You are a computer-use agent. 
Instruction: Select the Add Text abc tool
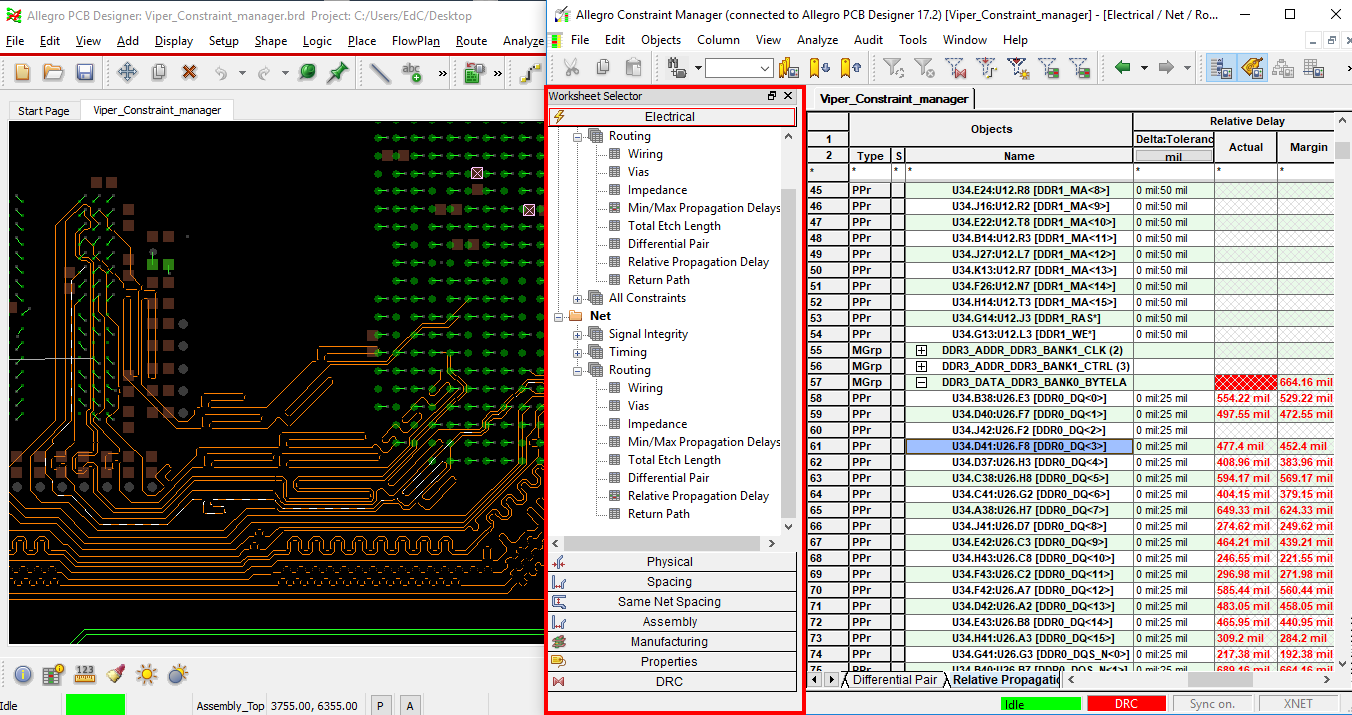tap(411, 72)
